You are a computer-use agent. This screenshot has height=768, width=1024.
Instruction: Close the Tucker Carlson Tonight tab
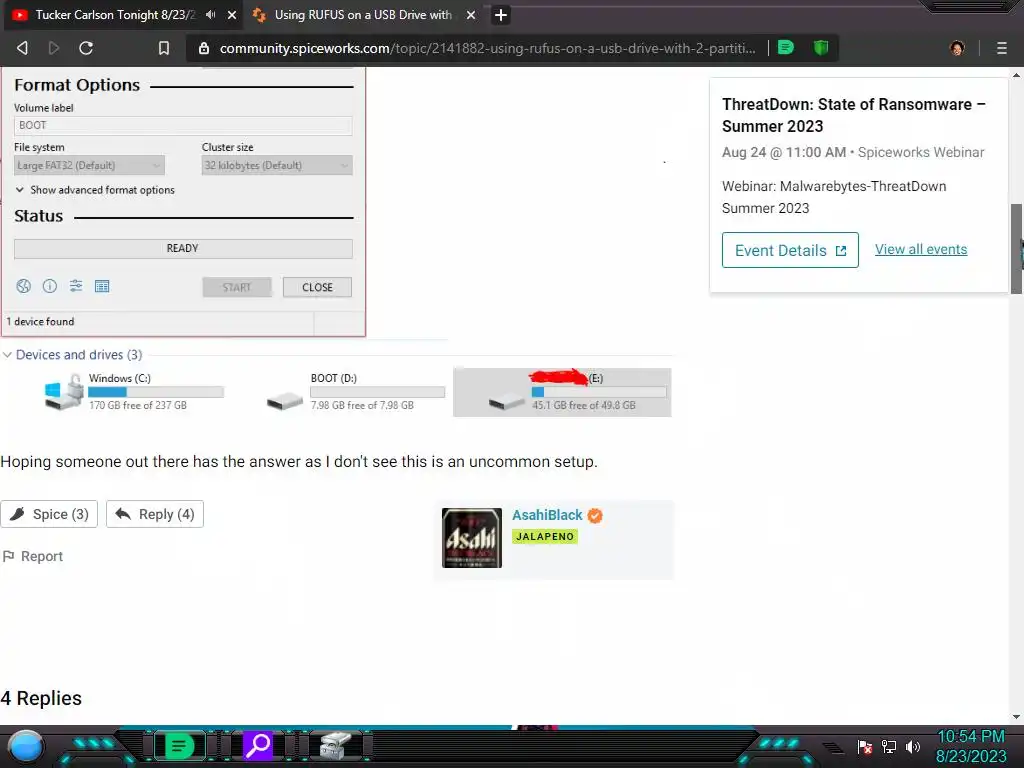tap(232, 15)
